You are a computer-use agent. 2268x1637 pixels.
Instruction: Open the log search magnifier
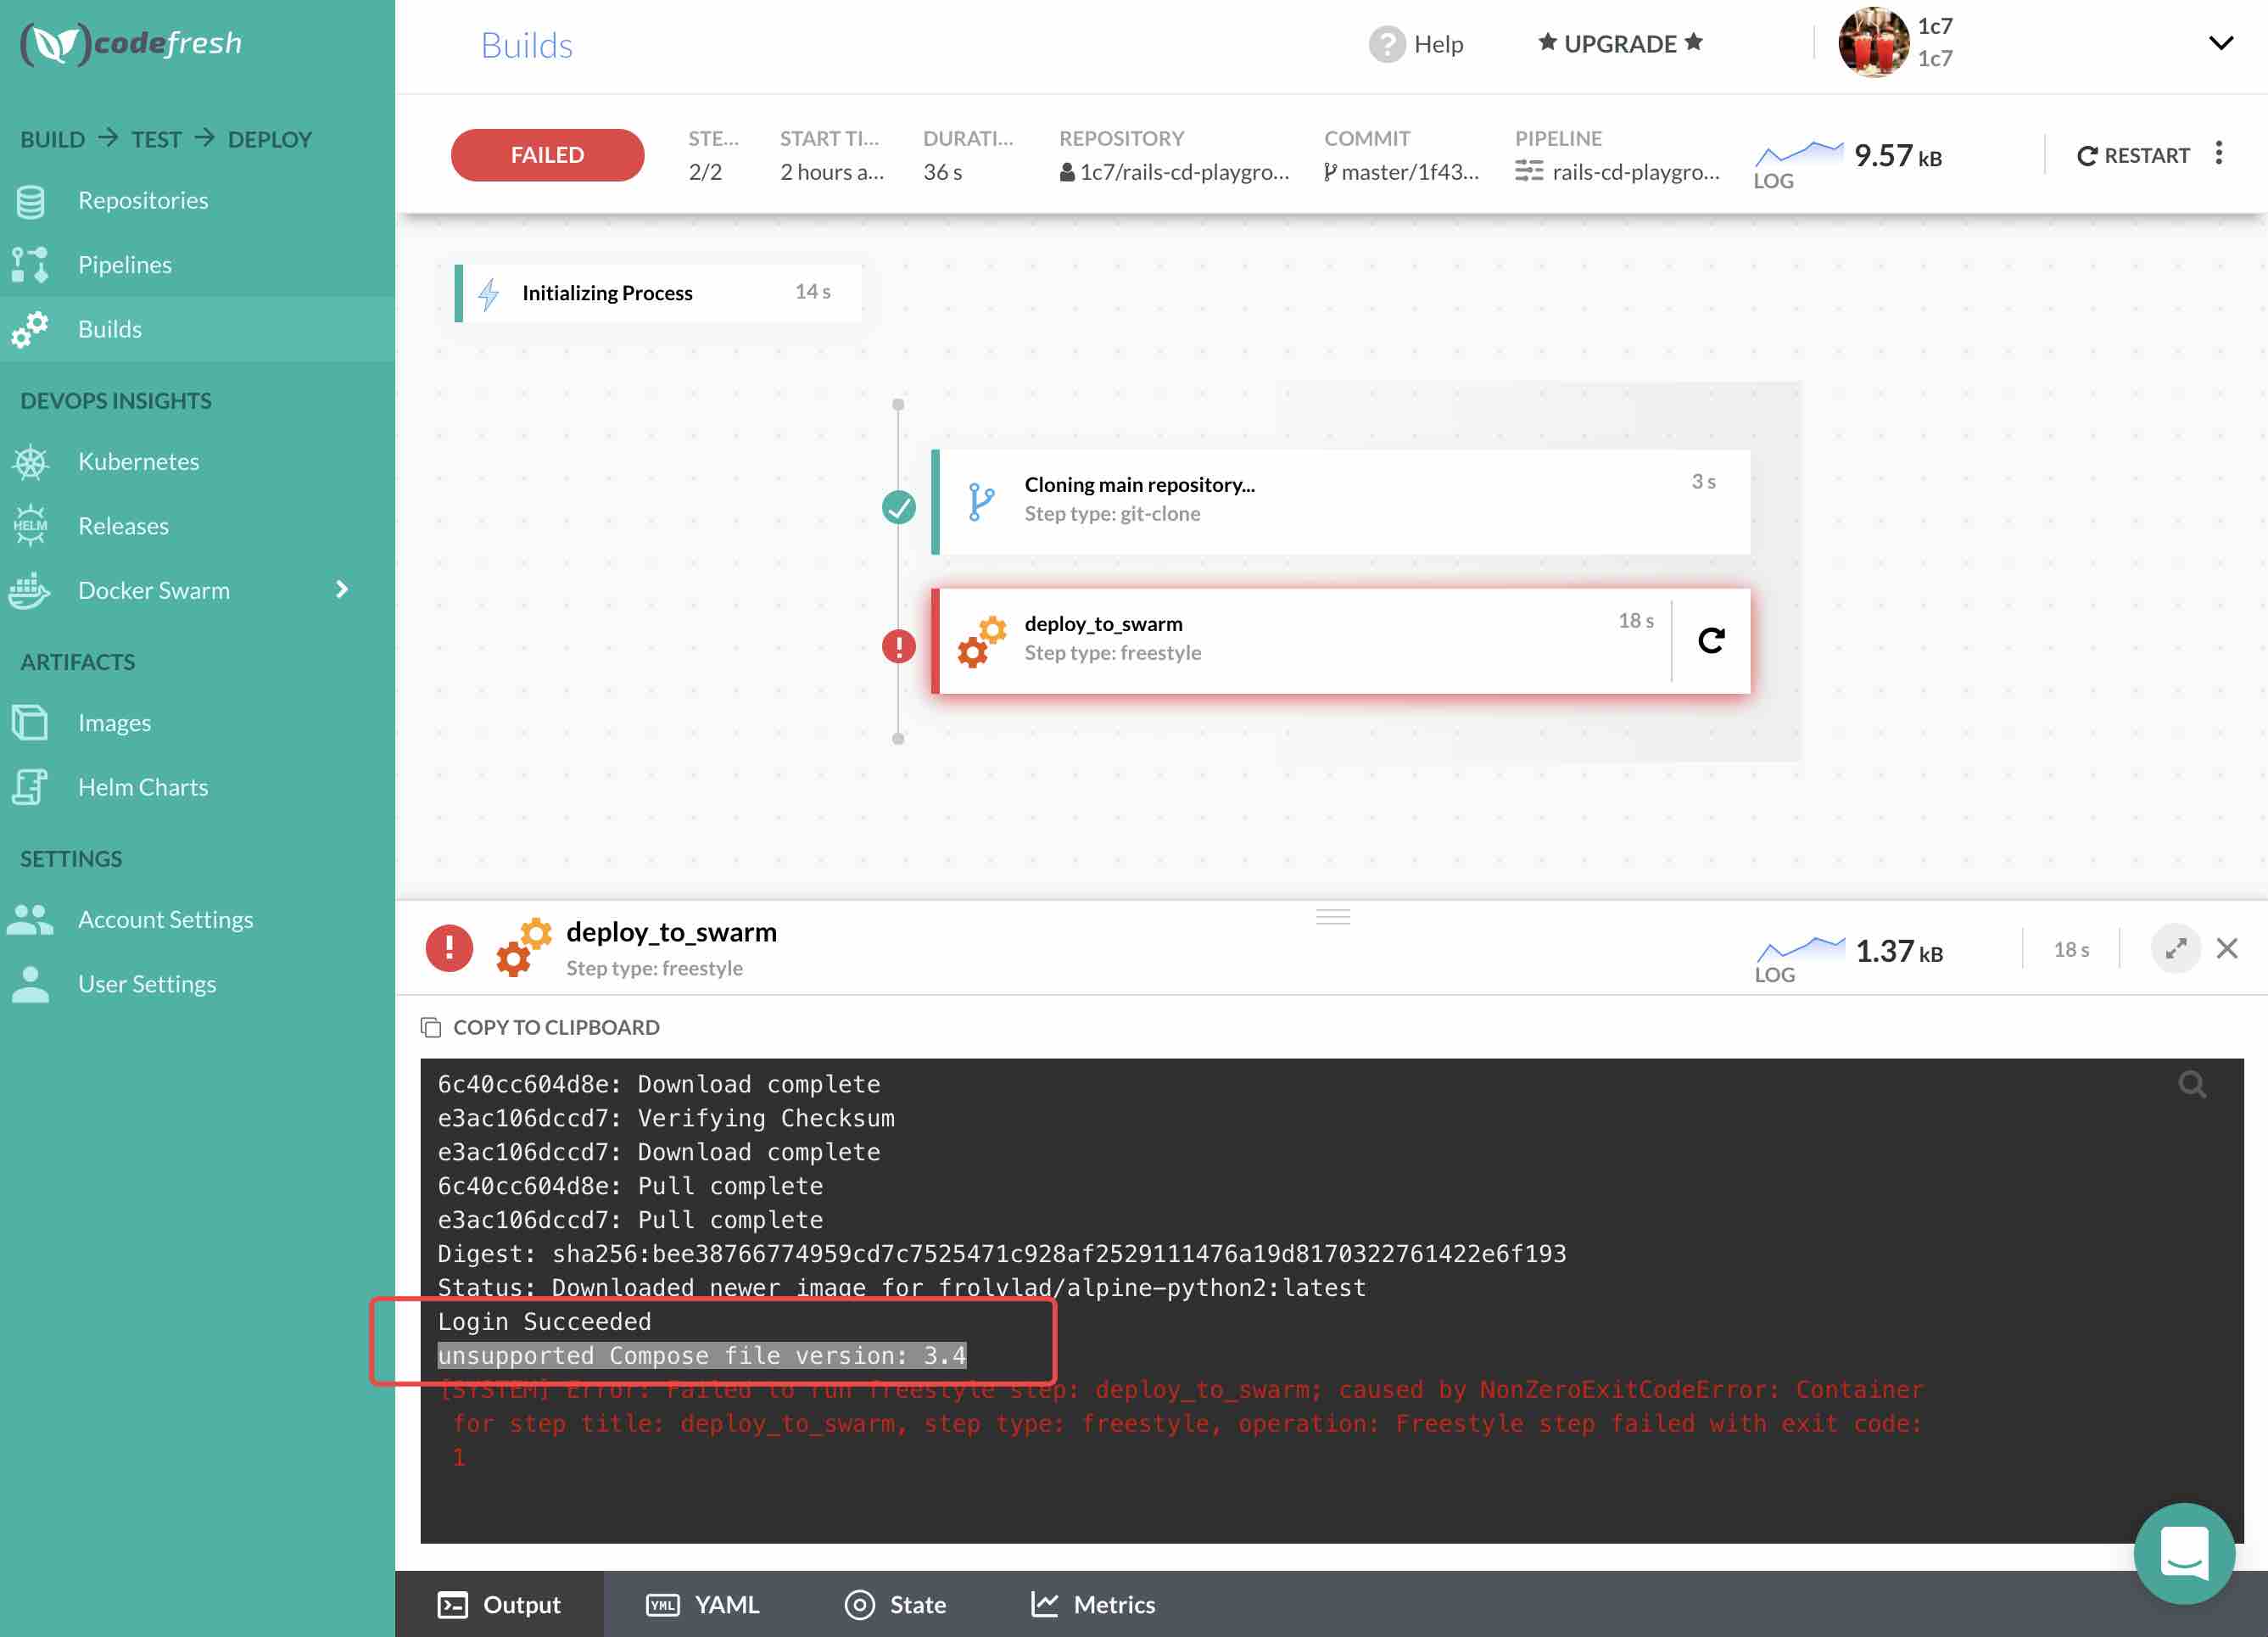point(2192,1084)
